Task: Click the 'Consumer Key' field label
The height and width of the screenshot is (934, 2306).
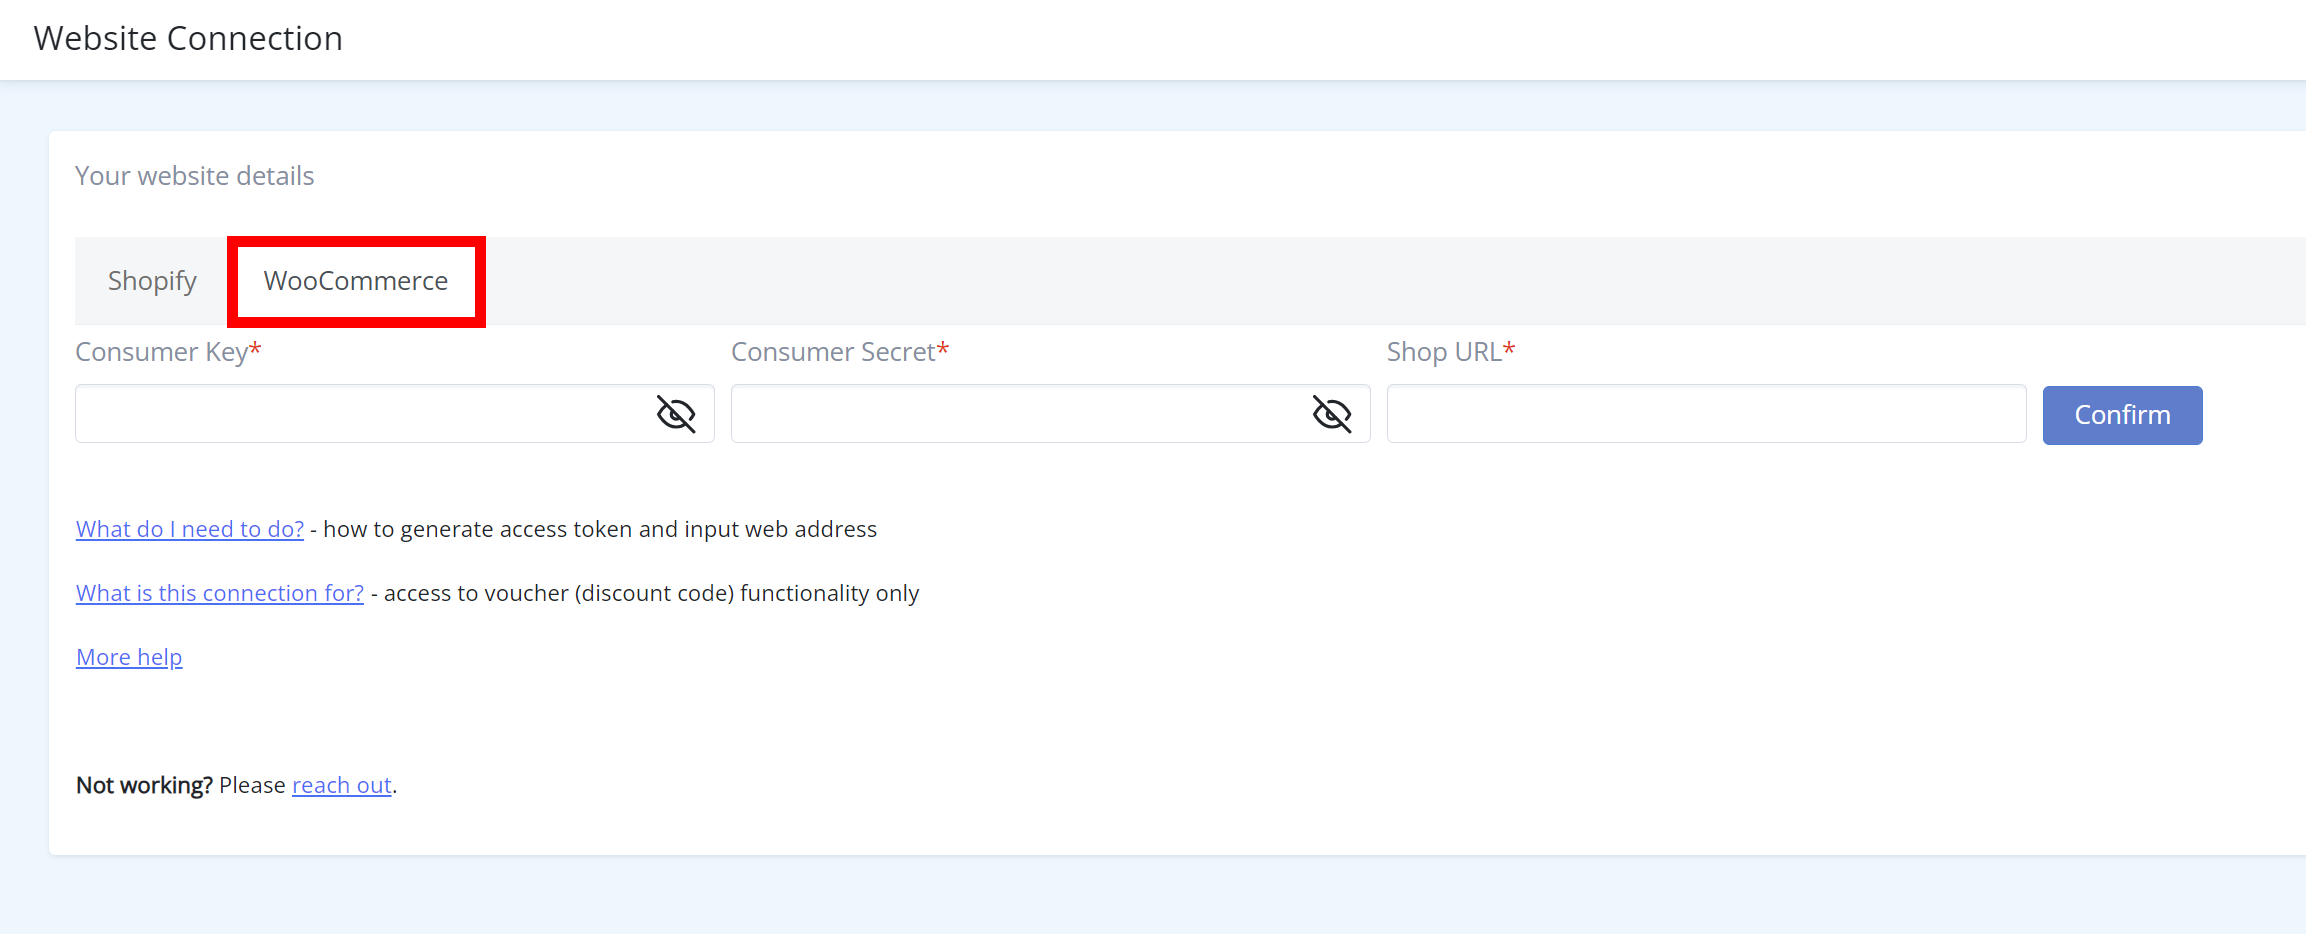Action: click(x=168, y=352)
